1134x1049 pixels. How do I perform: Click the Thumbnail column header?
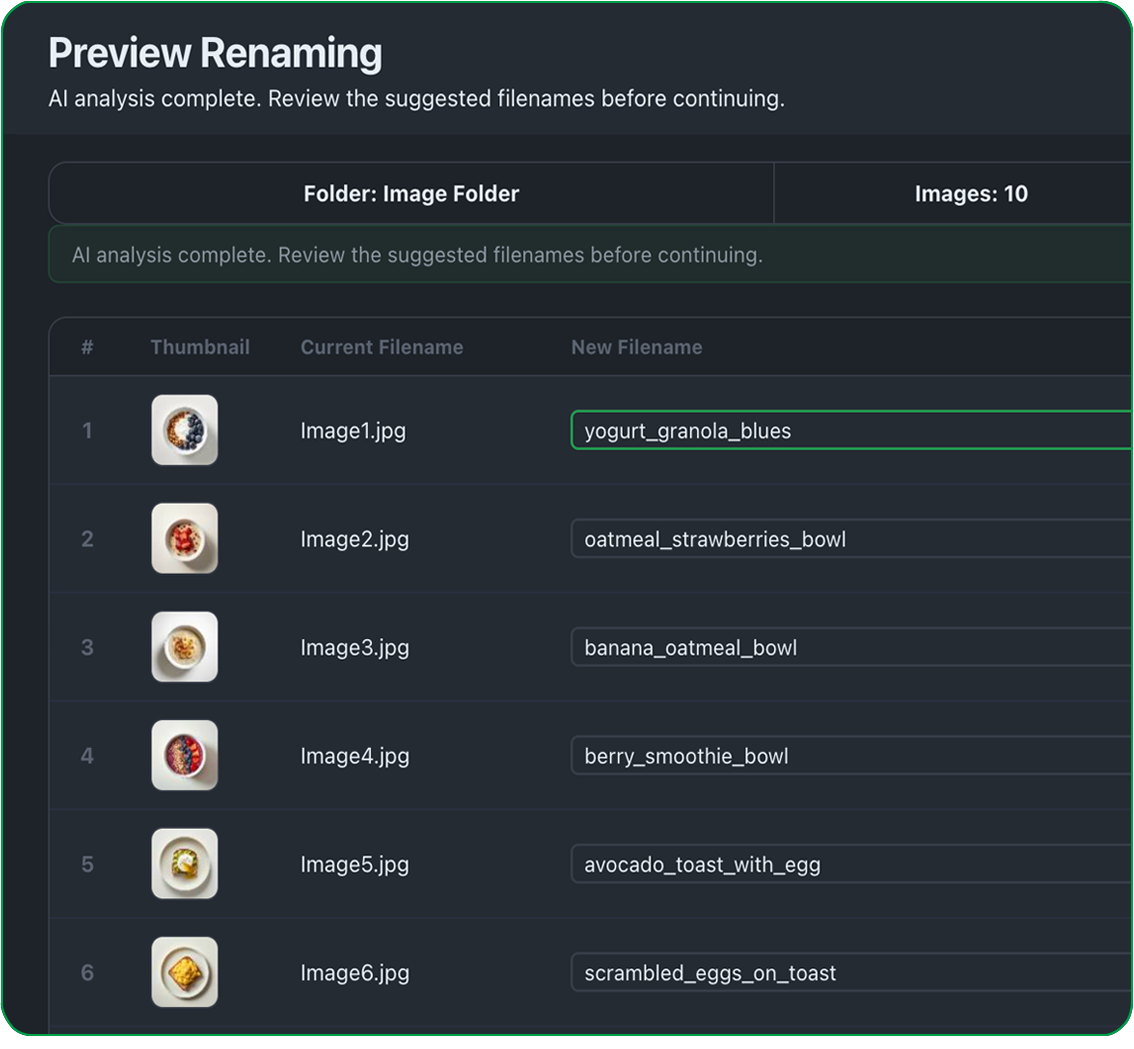point(200,347)
